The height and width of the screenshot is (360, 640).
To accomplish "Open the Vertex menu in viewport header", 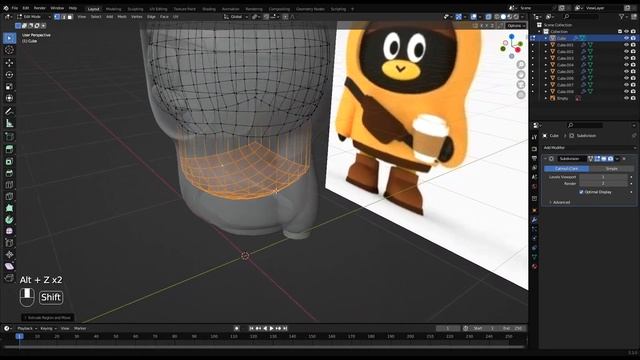I will (x=137, y=17).
